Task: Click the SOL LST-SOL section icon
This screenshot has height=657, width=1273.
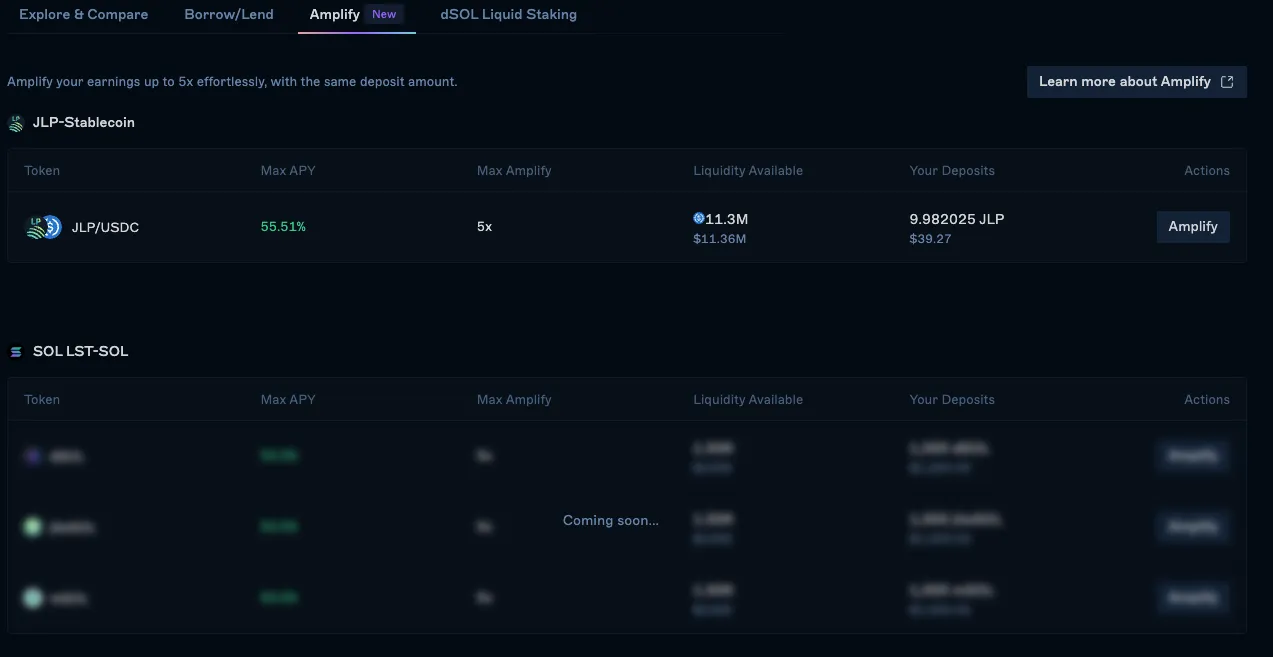Action: (16, 352)
